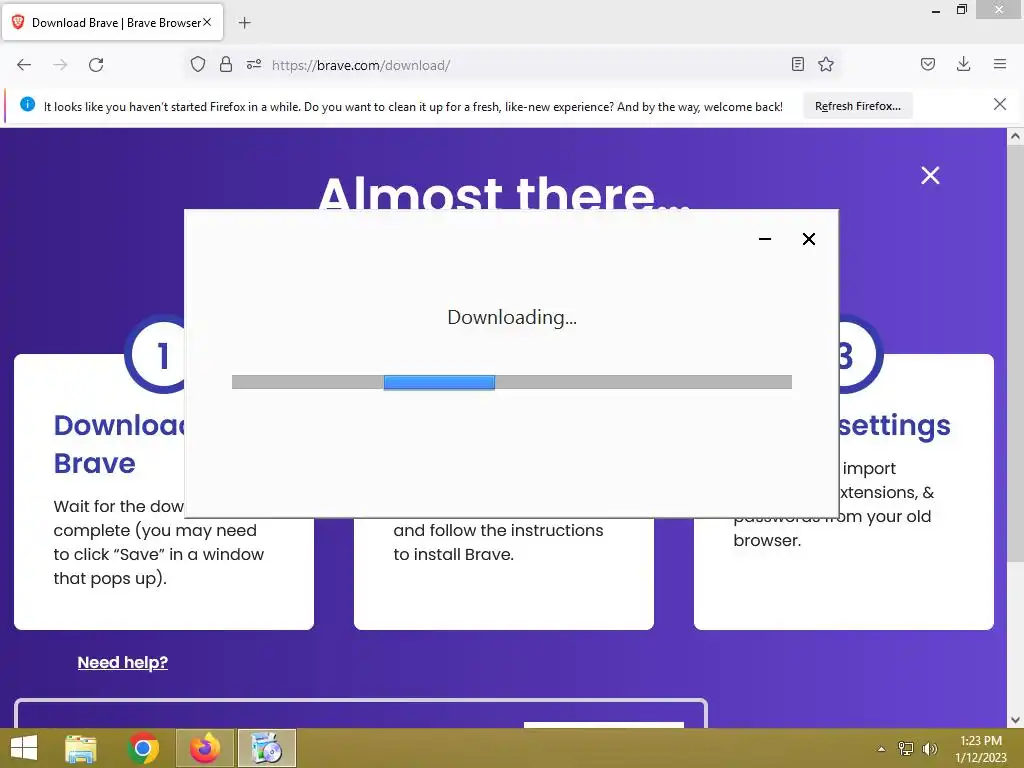Launch Google Chrome from taskbar
1024x768 pixels.
pyautogui.click(x=143, y=748)
